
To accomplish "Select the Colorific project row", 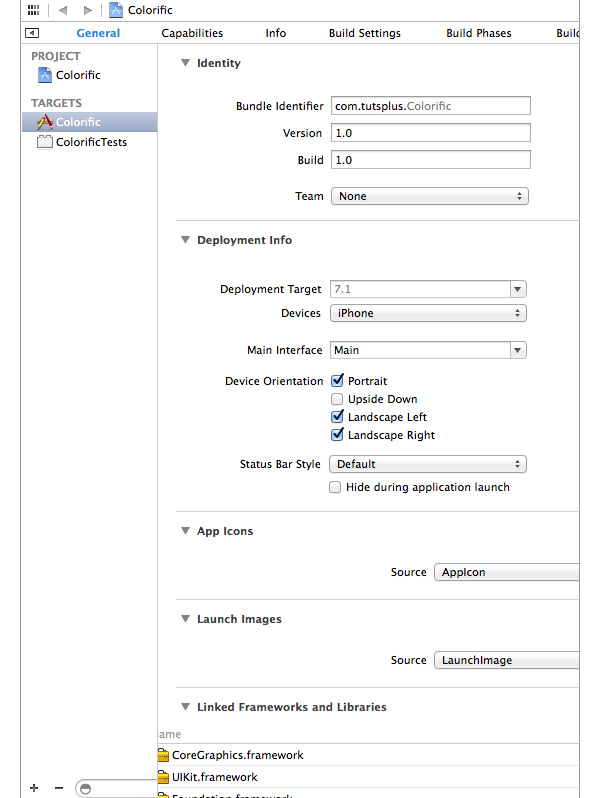I will (x=90, y=75).
